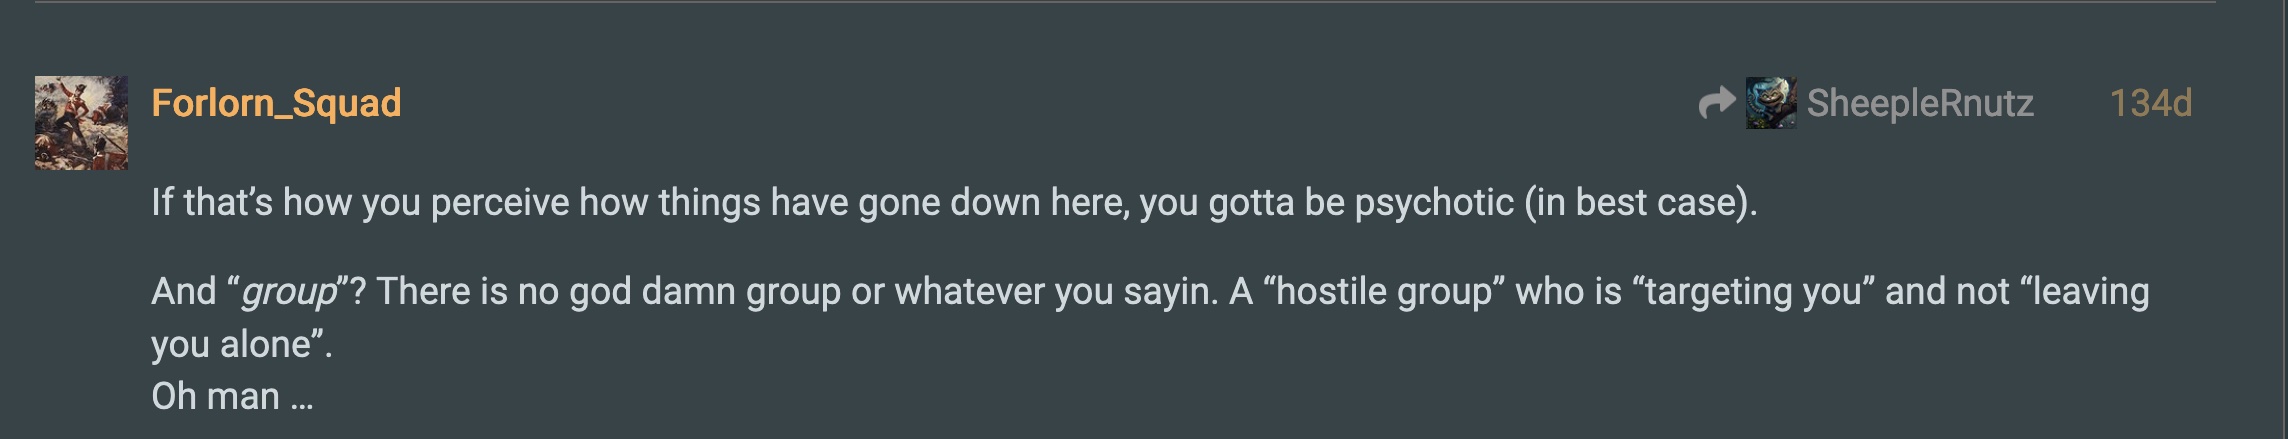Jump to SheepleRnutz's replied post
The height and width of the screenshot is (439, 2288).
pyautogui.click(x=1920, y=103)
